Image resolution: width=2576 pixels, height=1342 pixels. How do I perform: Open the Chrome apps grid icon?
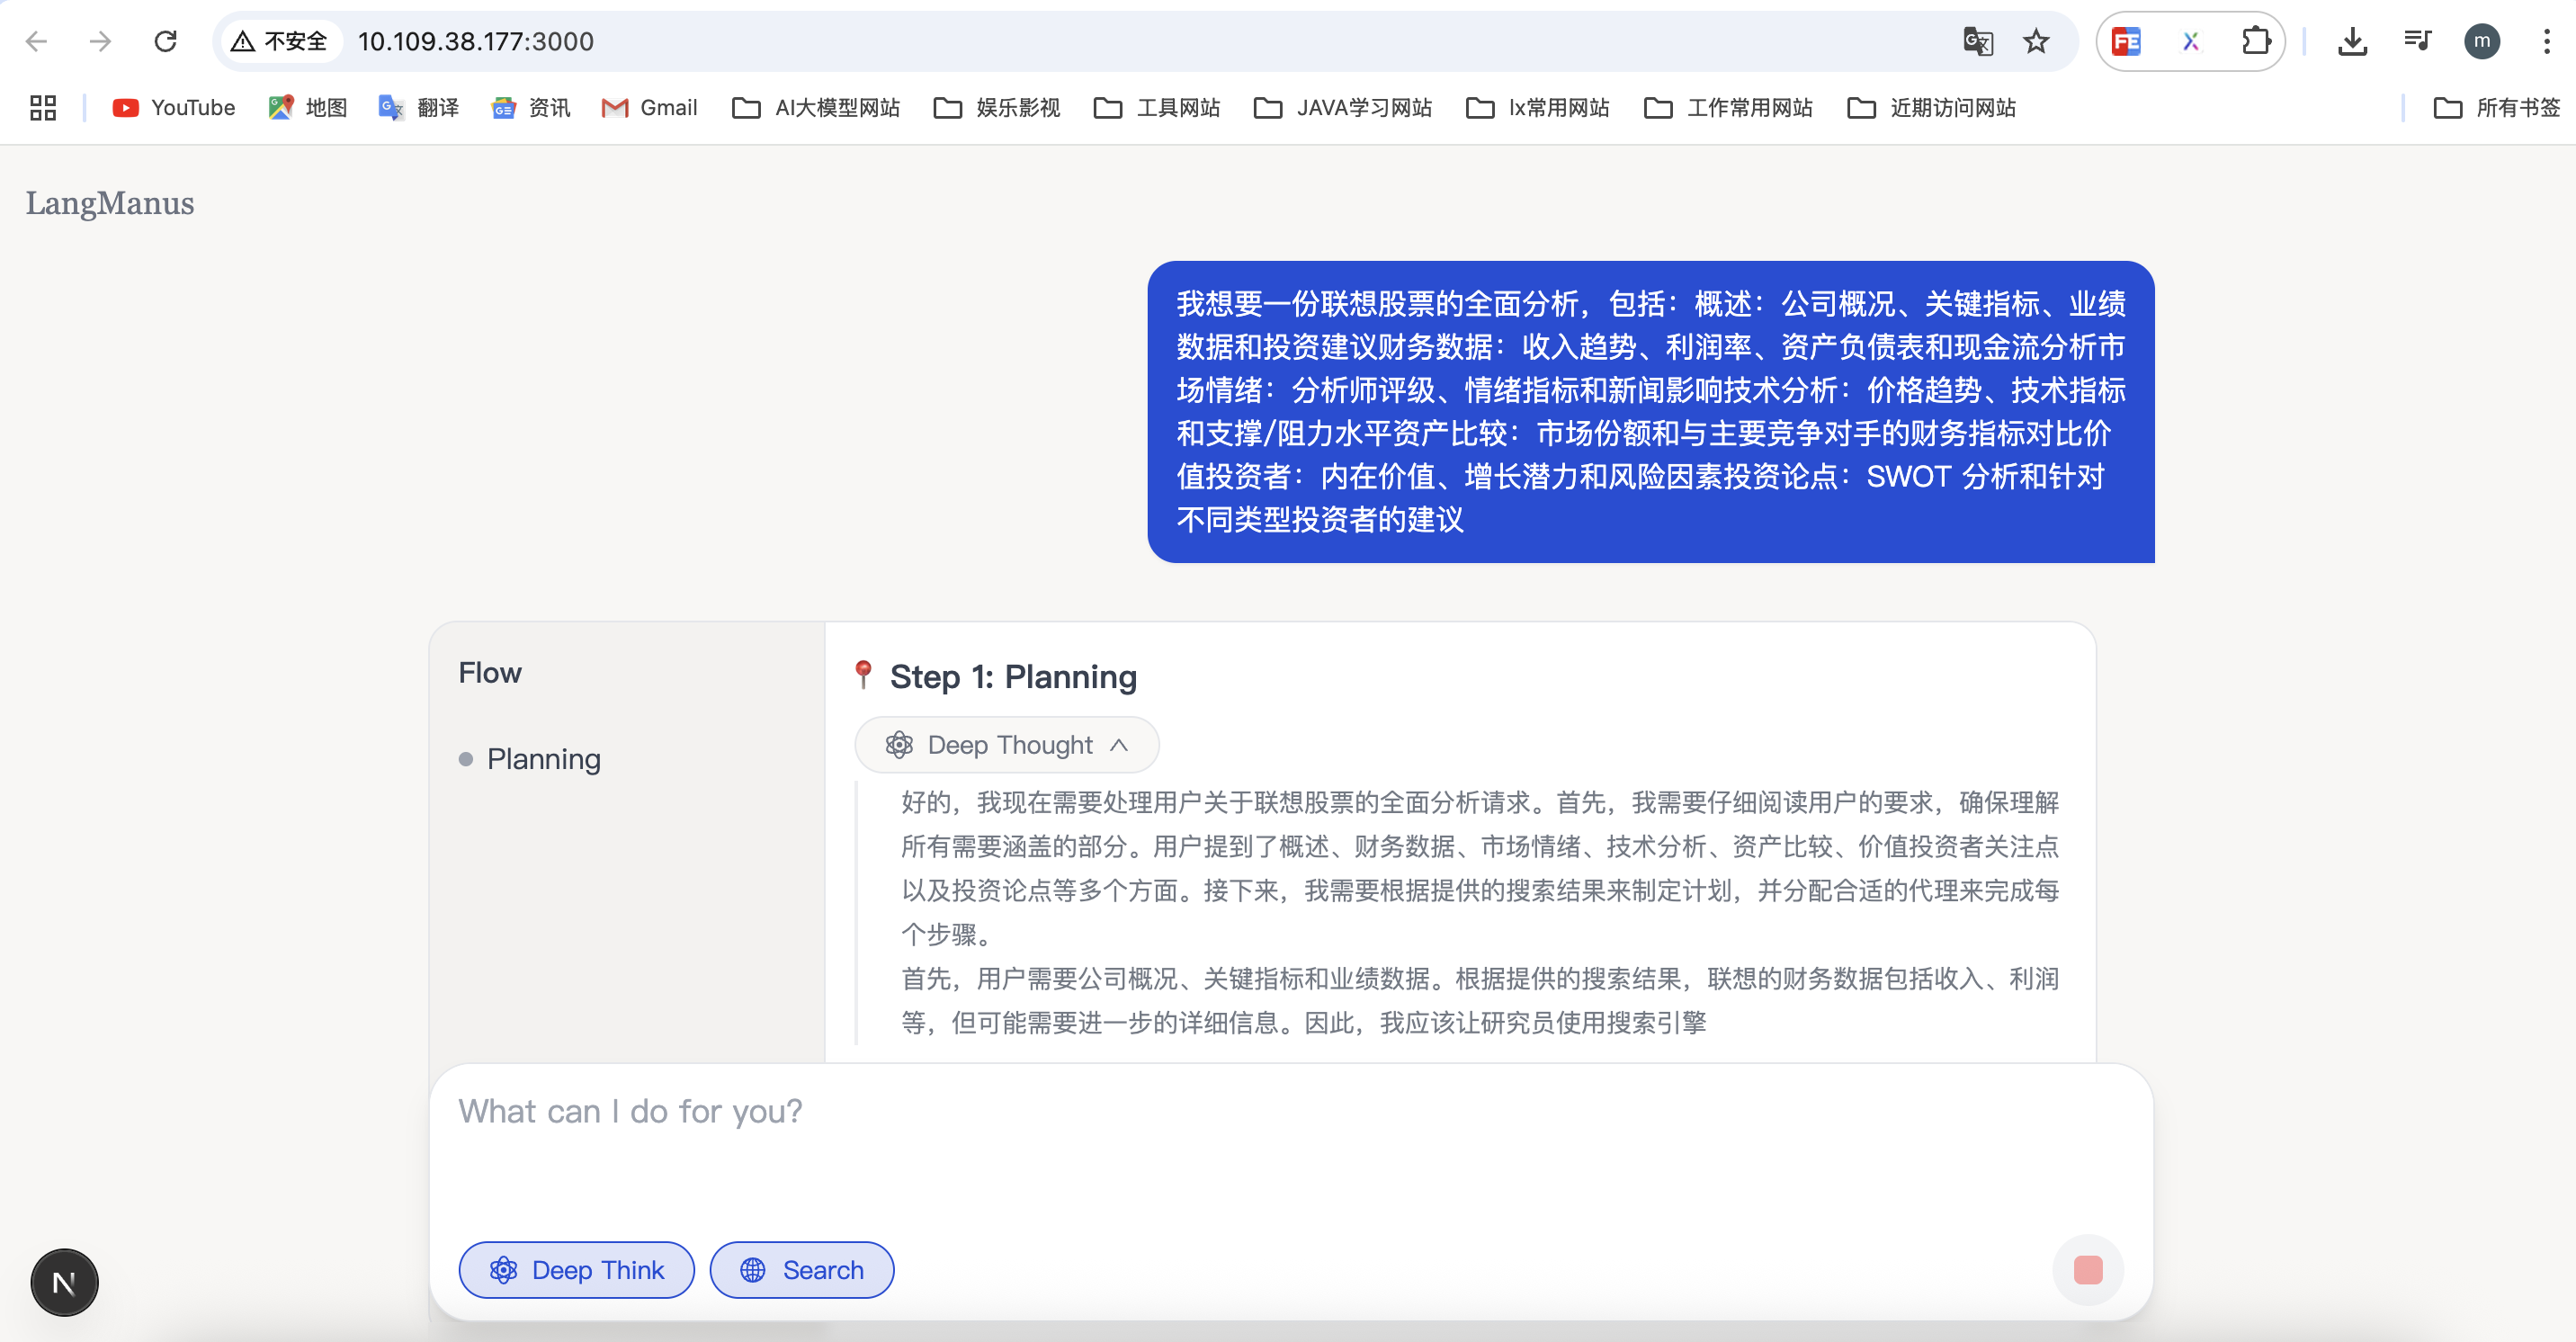pos(43,108)
